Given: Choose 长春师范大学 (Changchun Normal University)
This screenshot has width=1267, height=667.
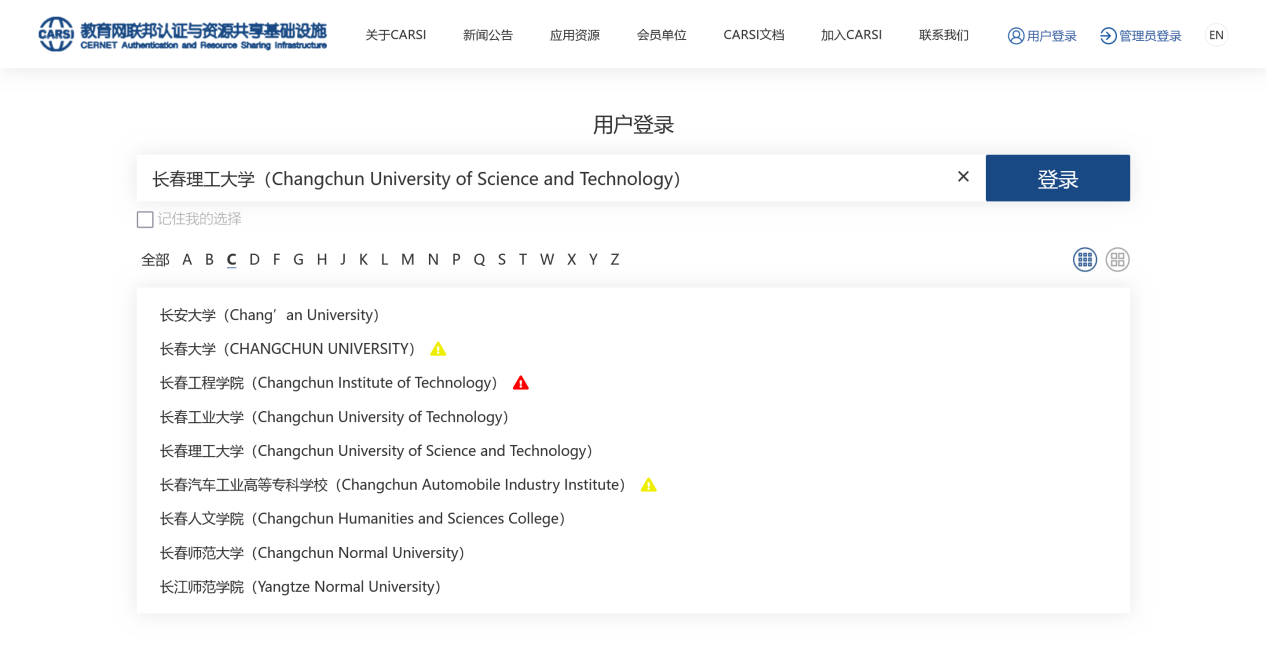Looking at the screenshot, I should point(313,553).
